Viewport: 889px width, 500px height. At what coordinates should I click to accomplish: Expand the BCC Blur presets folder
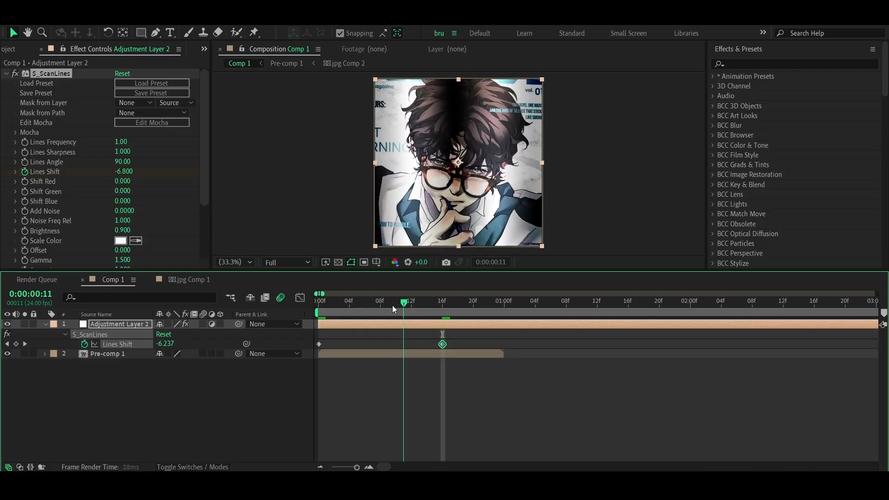pos(713,125)
